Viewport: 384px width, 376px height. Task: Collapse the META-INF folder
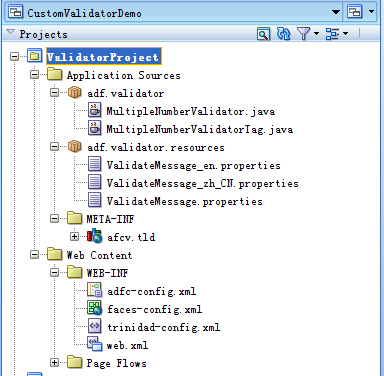pos(54,218)
